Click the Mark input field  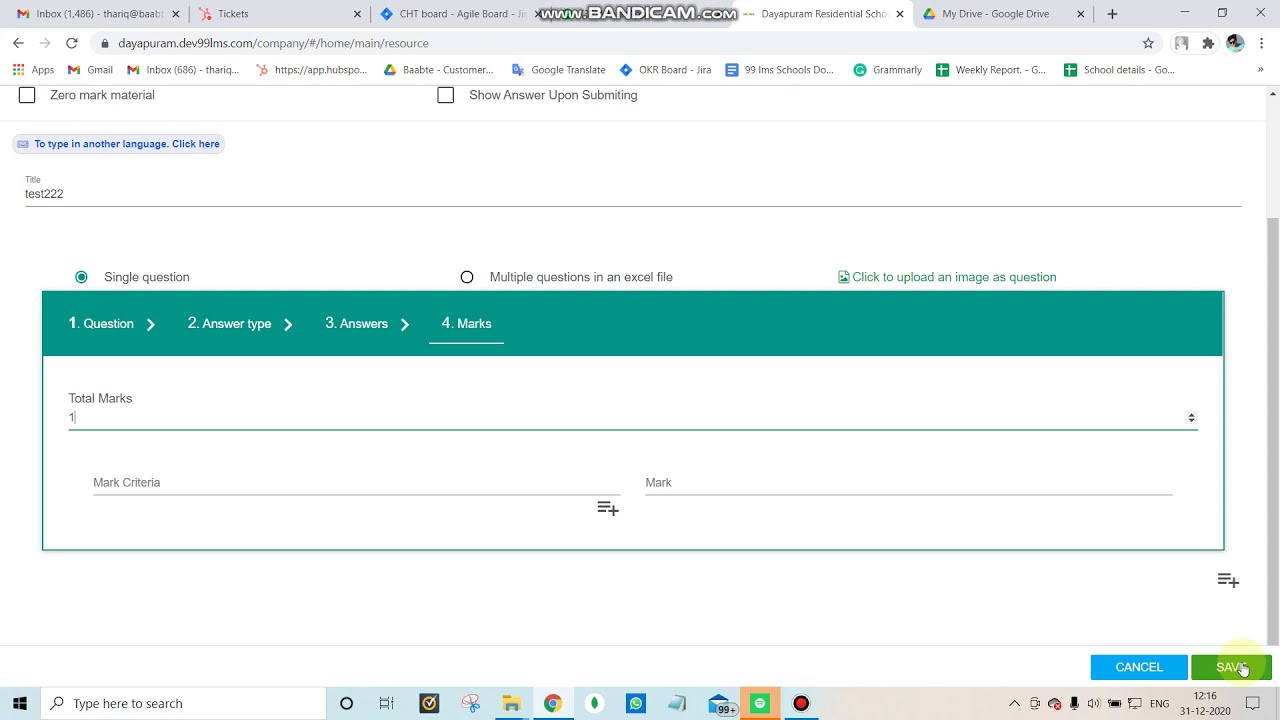coord(908,483)
